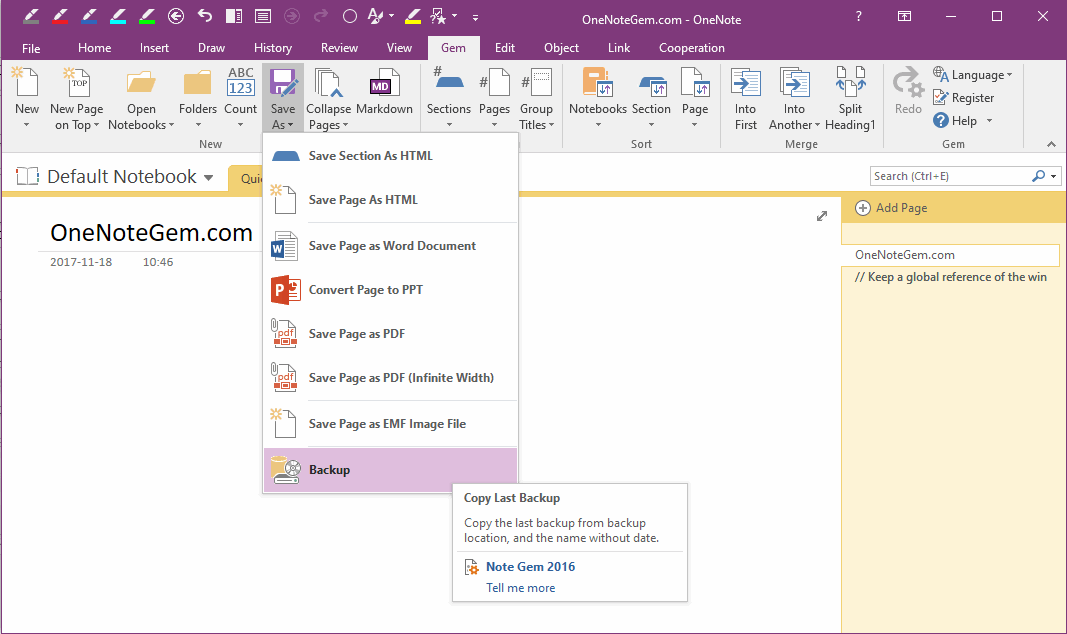Choose Save Page As HTML

(390, 200)
